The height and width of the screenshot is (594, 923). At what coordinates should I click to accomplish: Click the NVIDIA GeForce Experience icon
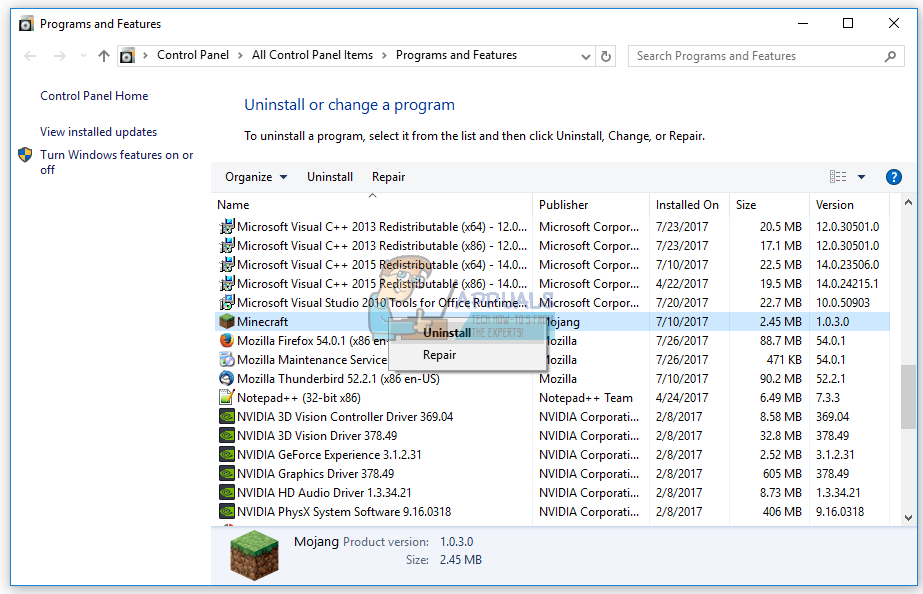pyautogui.click(x=228, y=454)
